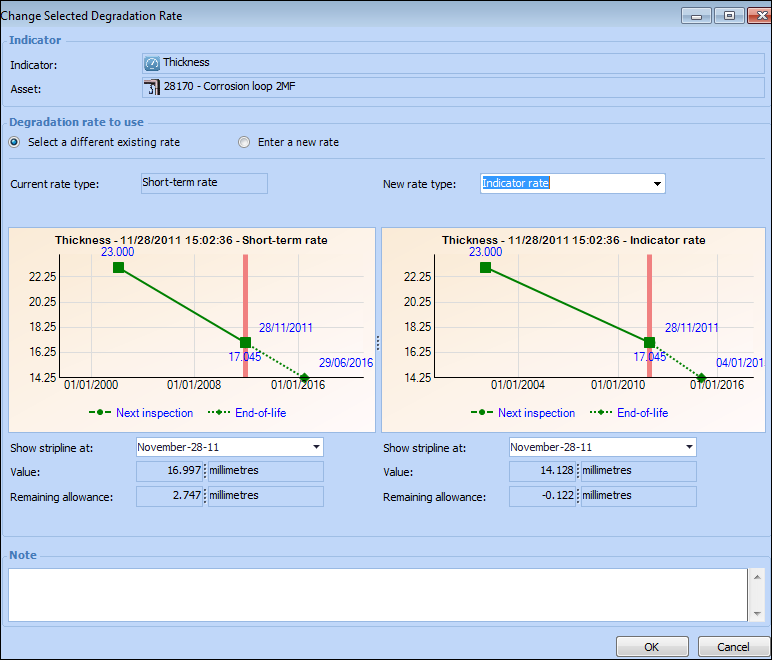This screenshot has height=660, width=772.
Task: Click the splitter handle between the two charts
Action: tap(378, 342)
